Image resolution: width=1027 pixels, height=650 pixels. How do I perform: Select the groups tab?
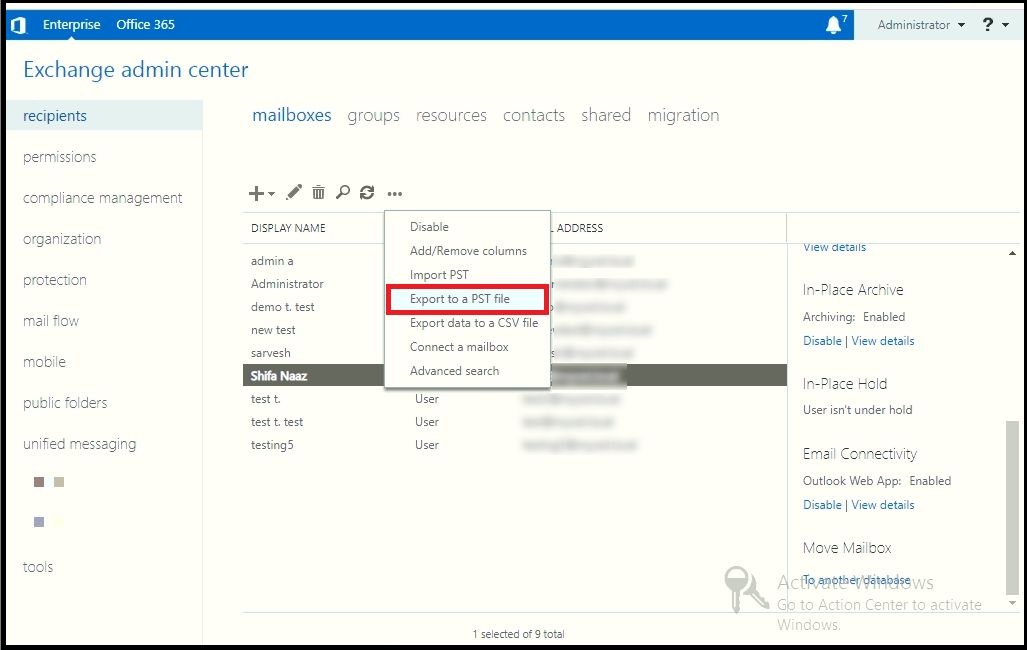pos(373,115)
